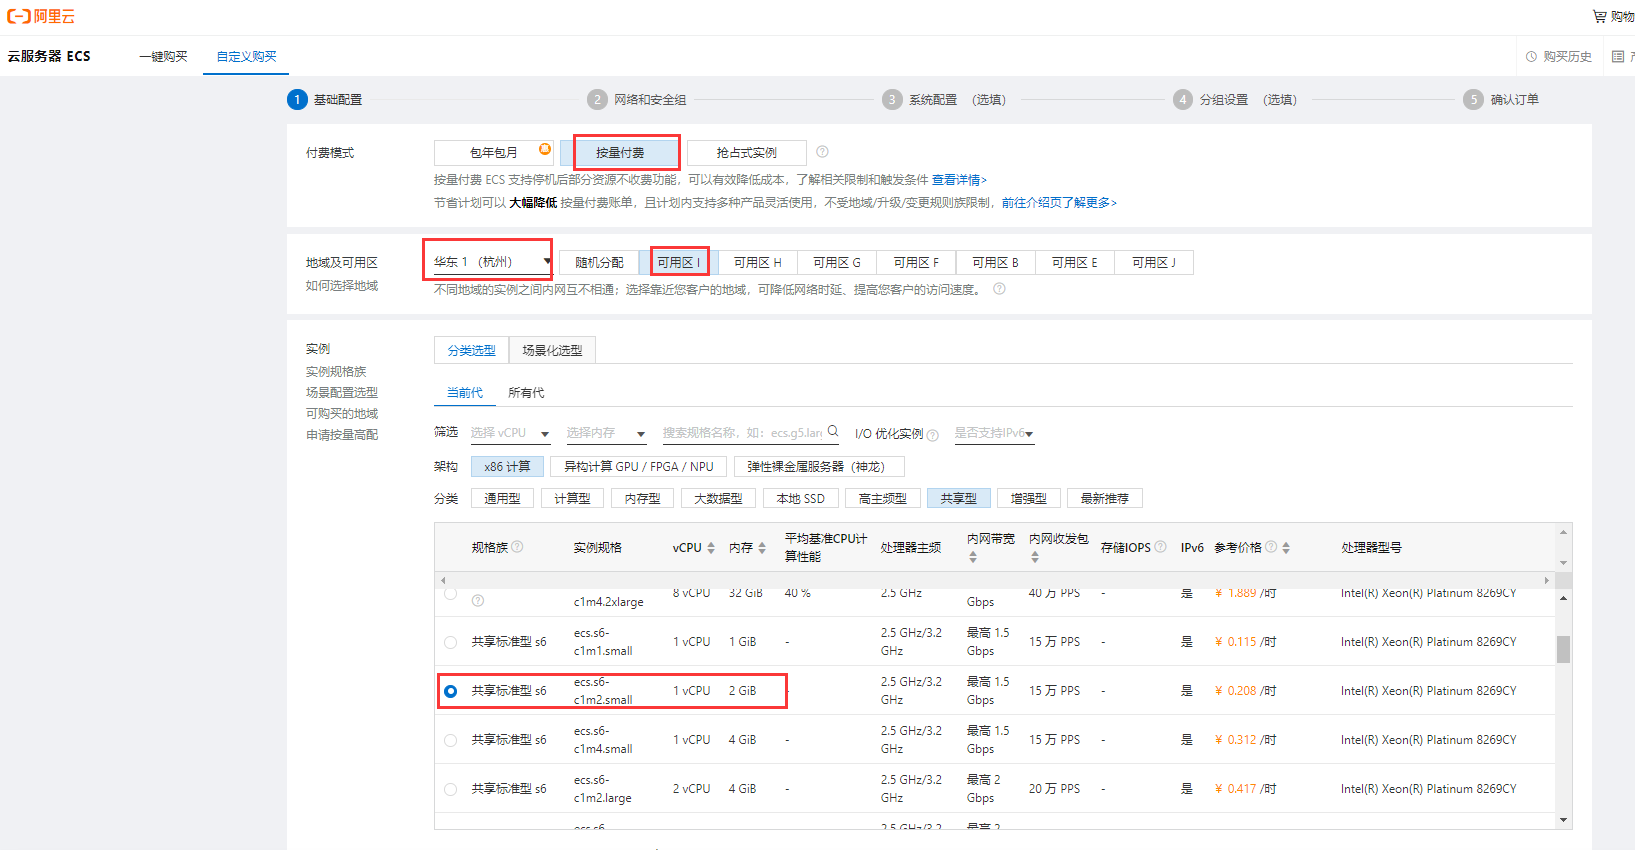The image size is (1635, 850).
Task: Choose 异构计算 GPU / FPGA / NPU architecture
Action: click(639, 467)
